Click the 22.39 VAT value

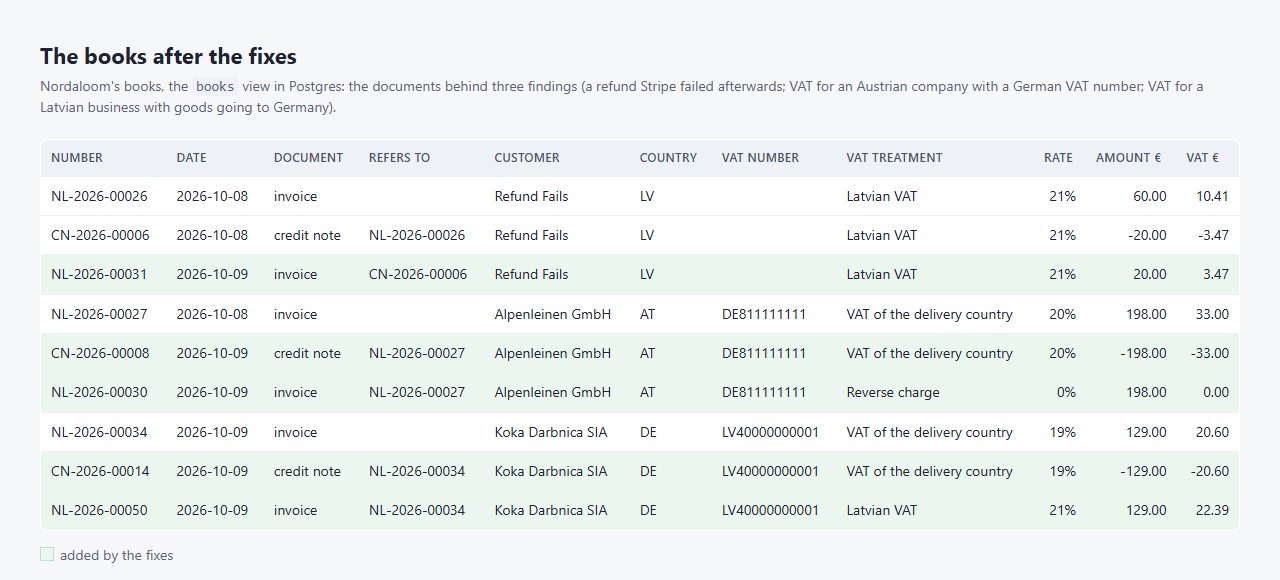click(x=1212, y=510)
